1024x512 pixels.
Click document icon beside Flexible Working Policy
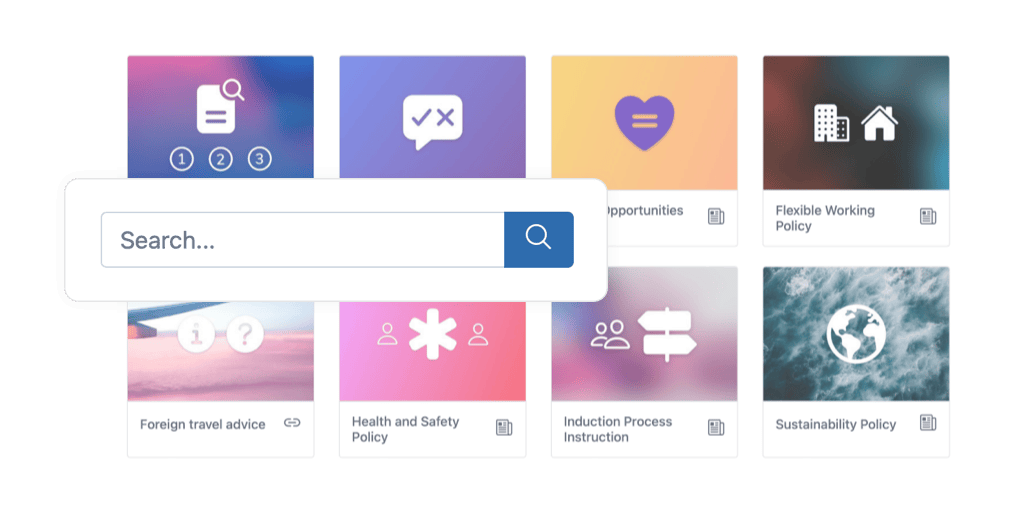(928, 216)
